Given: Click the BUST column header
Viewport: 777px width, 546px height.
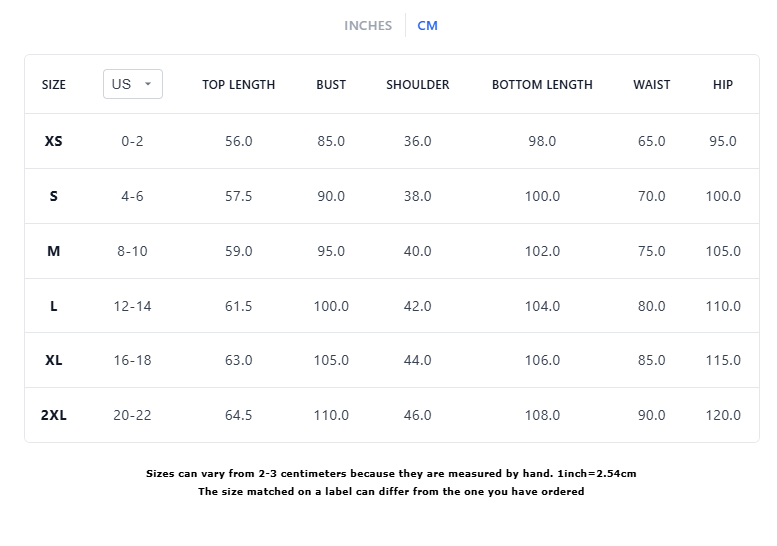Looking at the screenshot, I should (x=331, y=85).
